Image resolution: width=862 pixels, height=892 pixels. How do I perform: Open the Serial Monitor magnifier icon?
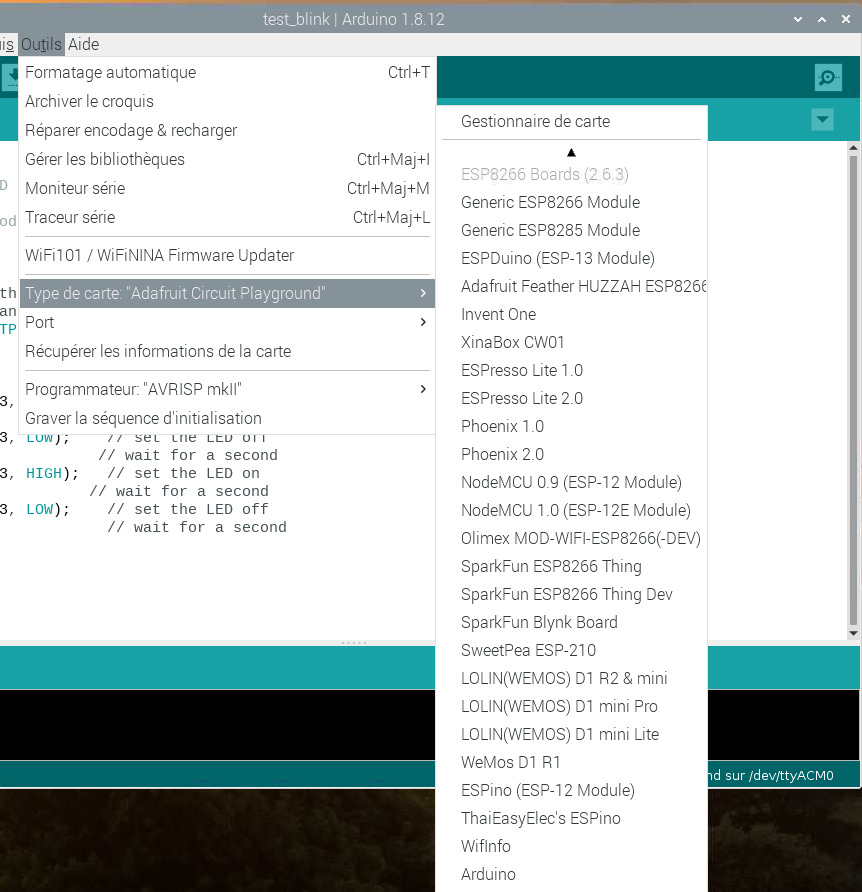[x=828, y=77]
